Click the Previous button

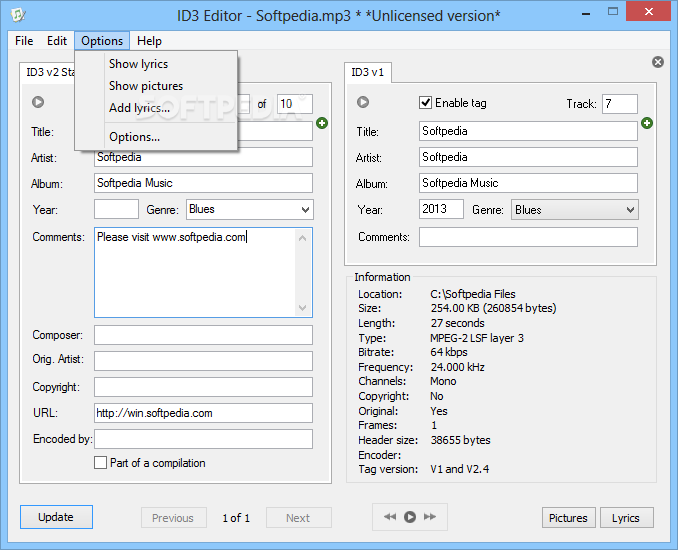coord(174,518)
